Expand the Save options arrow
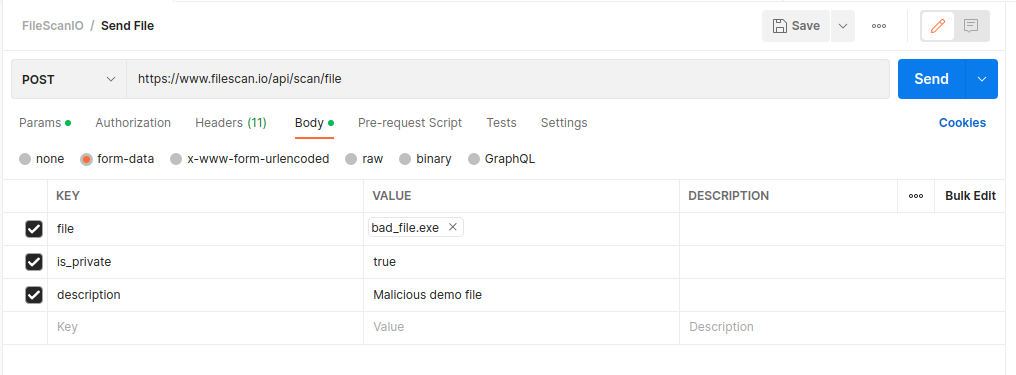Viewport: 1016px width, 375px height. point(843,26)
